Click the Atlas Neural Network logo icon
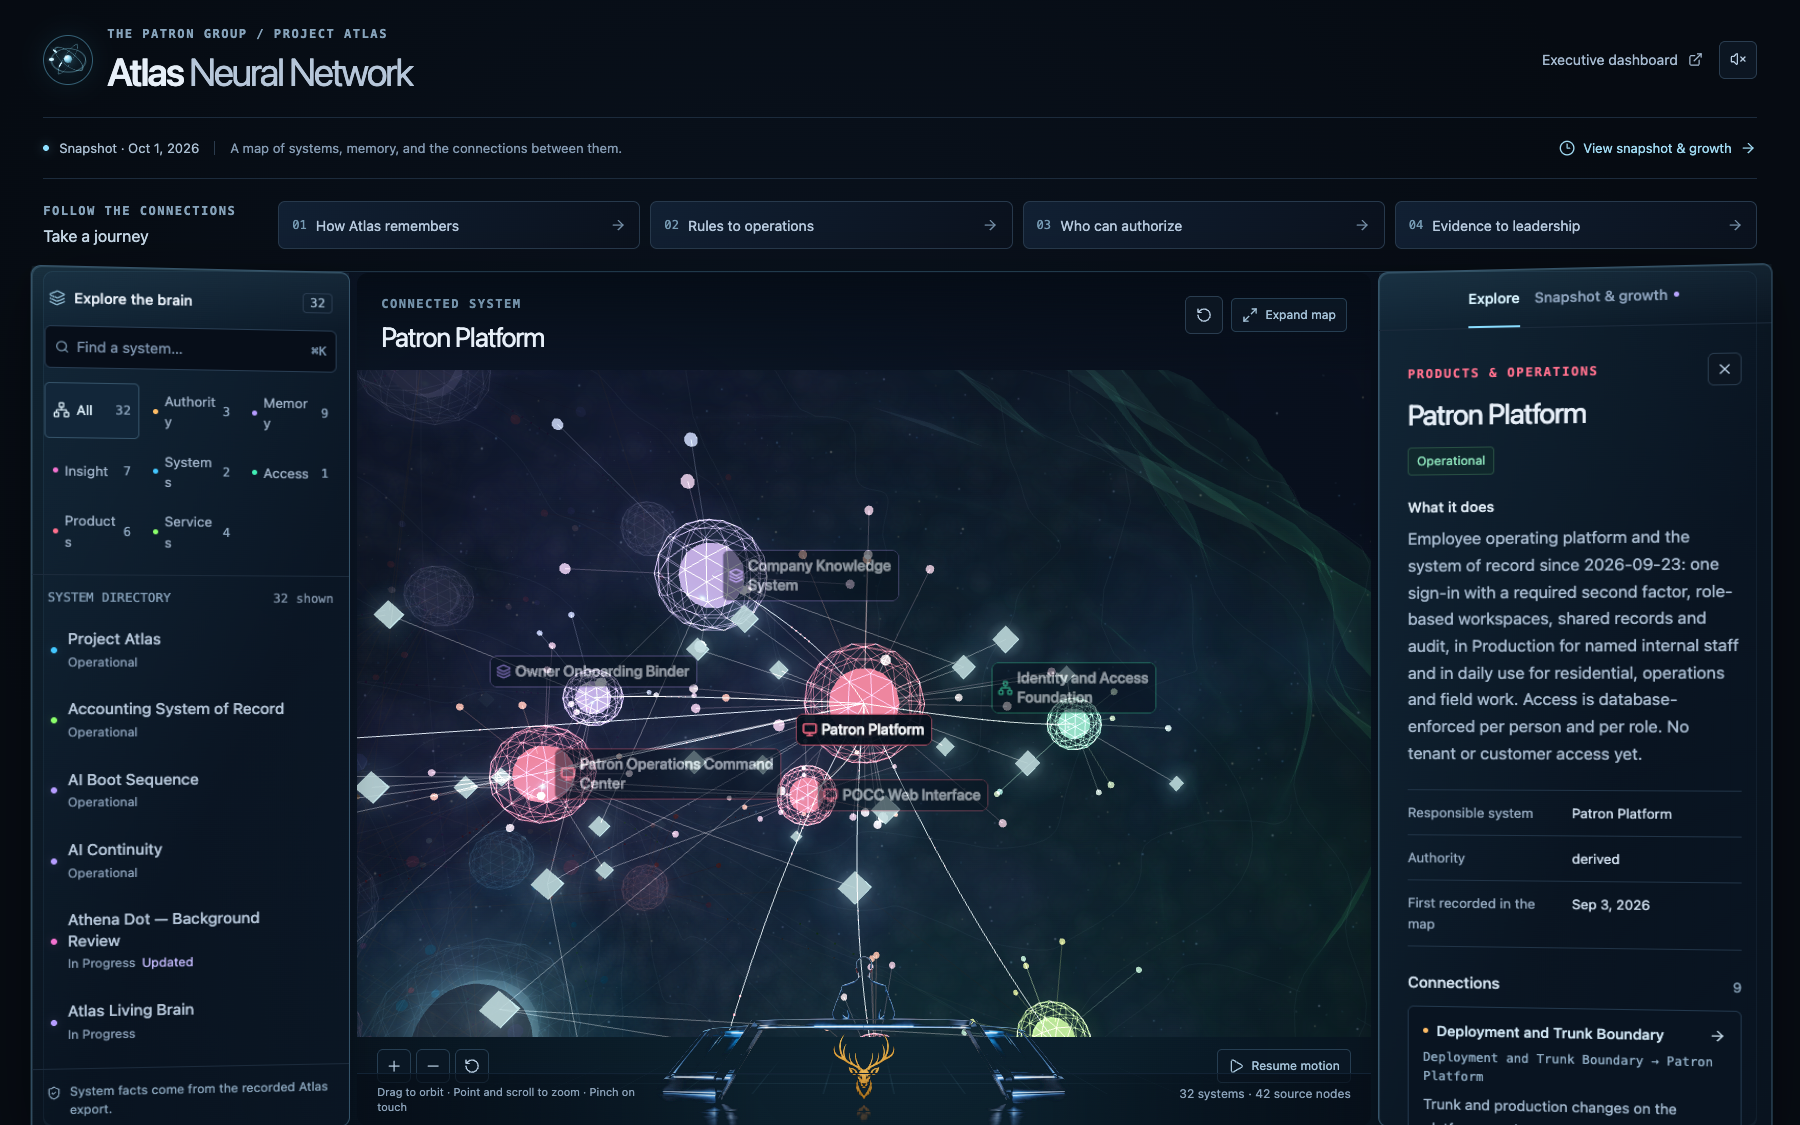The height and width of the screenshot is (1125, 1800). click(68, 60)
